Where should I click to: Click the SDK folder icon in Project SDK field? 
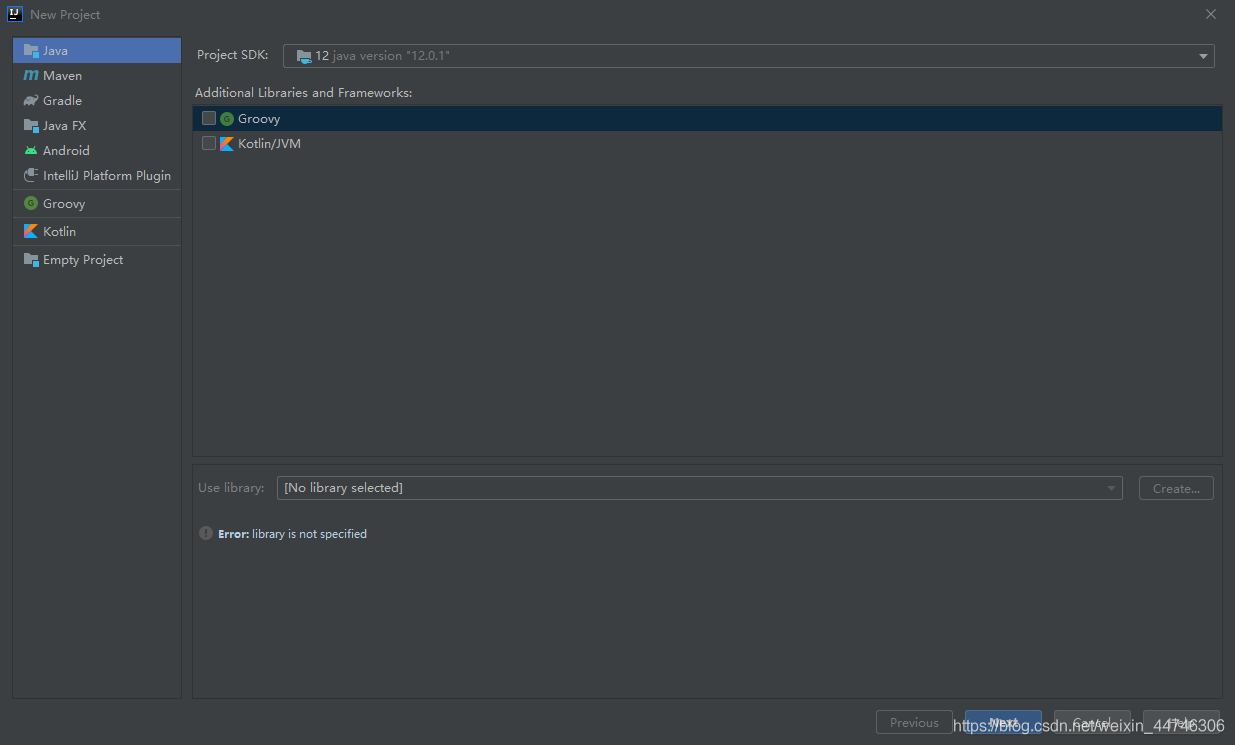point(304,56)
